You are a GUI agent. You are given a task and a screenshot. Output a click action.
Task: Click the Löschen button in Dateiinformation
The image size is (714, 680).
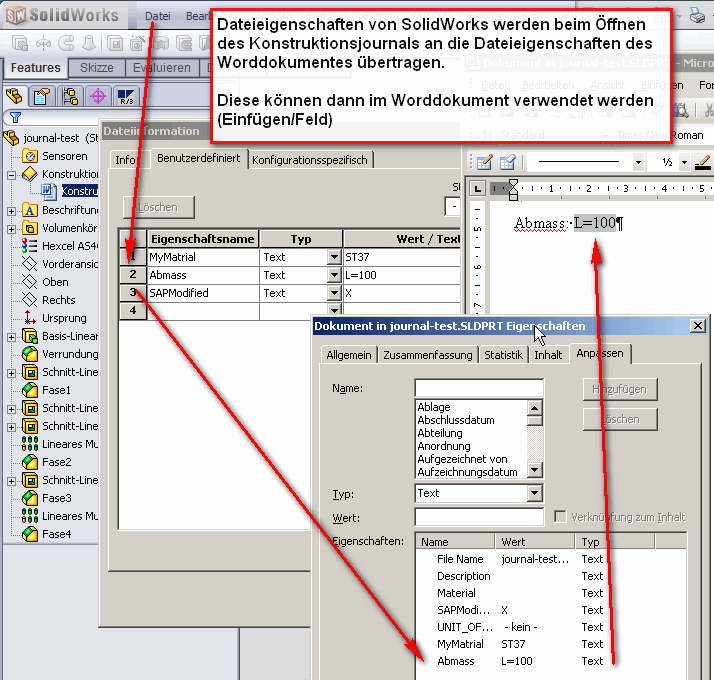tap(158, 208)
